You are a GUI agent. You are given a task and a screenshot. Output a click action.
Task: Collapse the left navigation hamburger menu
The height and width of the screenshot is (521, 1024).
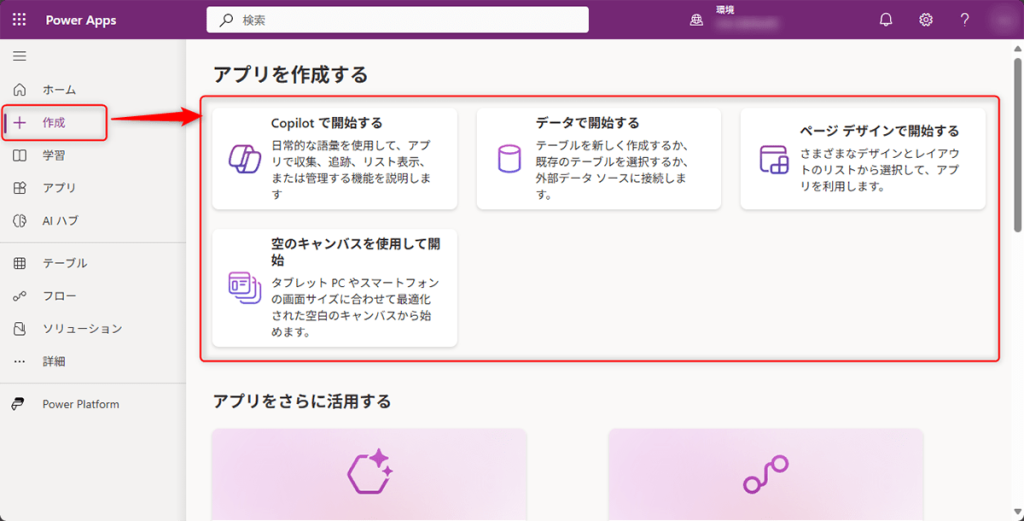coord(20,56)
